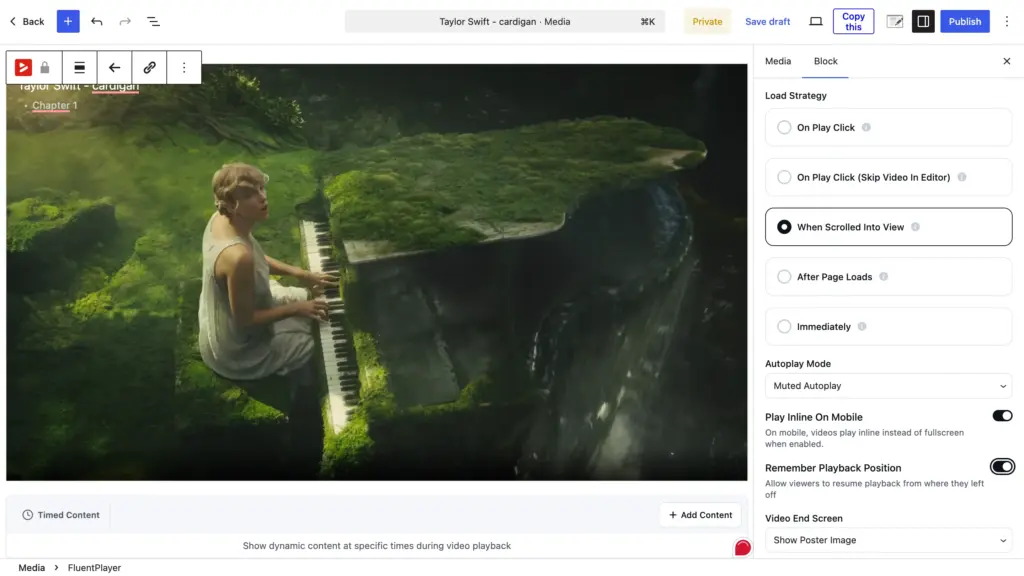
Task: Open the Autoplay Mode dropdown
Action: coord(888,386)
